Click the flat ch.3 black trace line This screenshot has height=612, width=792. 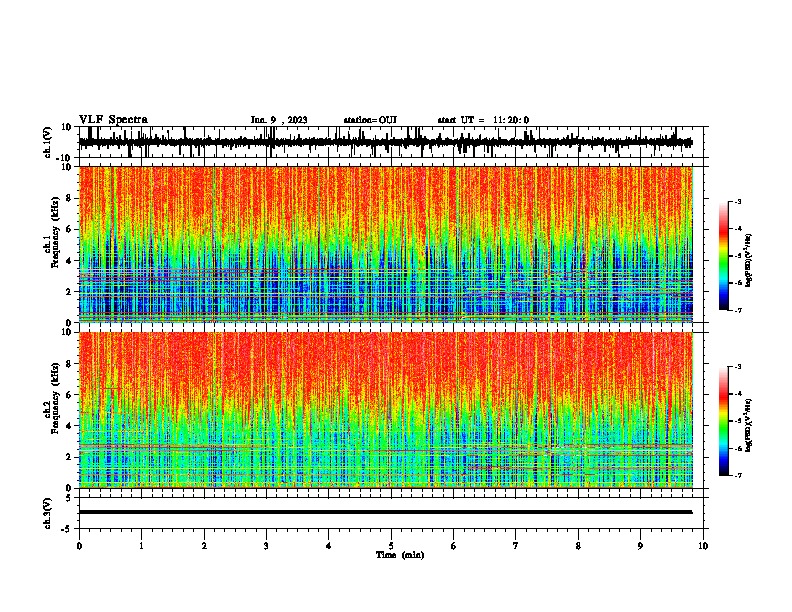386,512
